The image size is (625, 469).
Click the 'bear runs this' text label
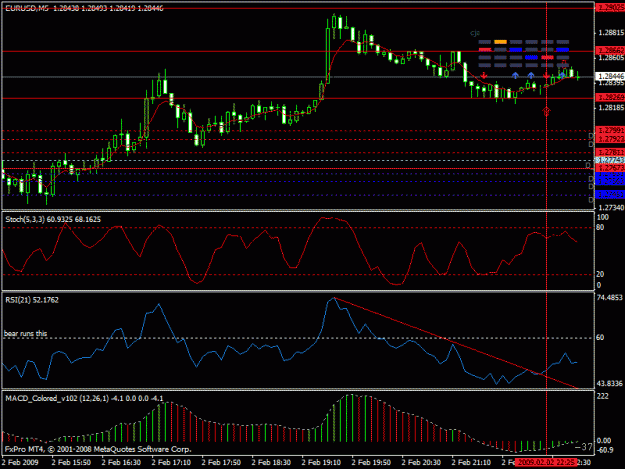pyautogui.click(x=26, y=334)
